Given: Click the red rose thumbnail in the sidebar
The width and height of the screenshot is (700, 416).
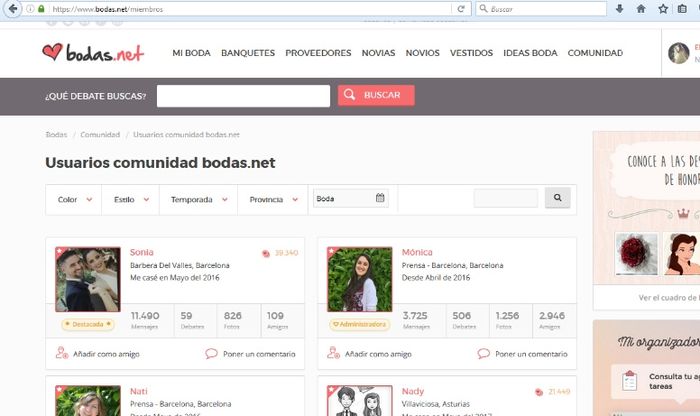Looking at the screenshot, I should click(636, 253).
